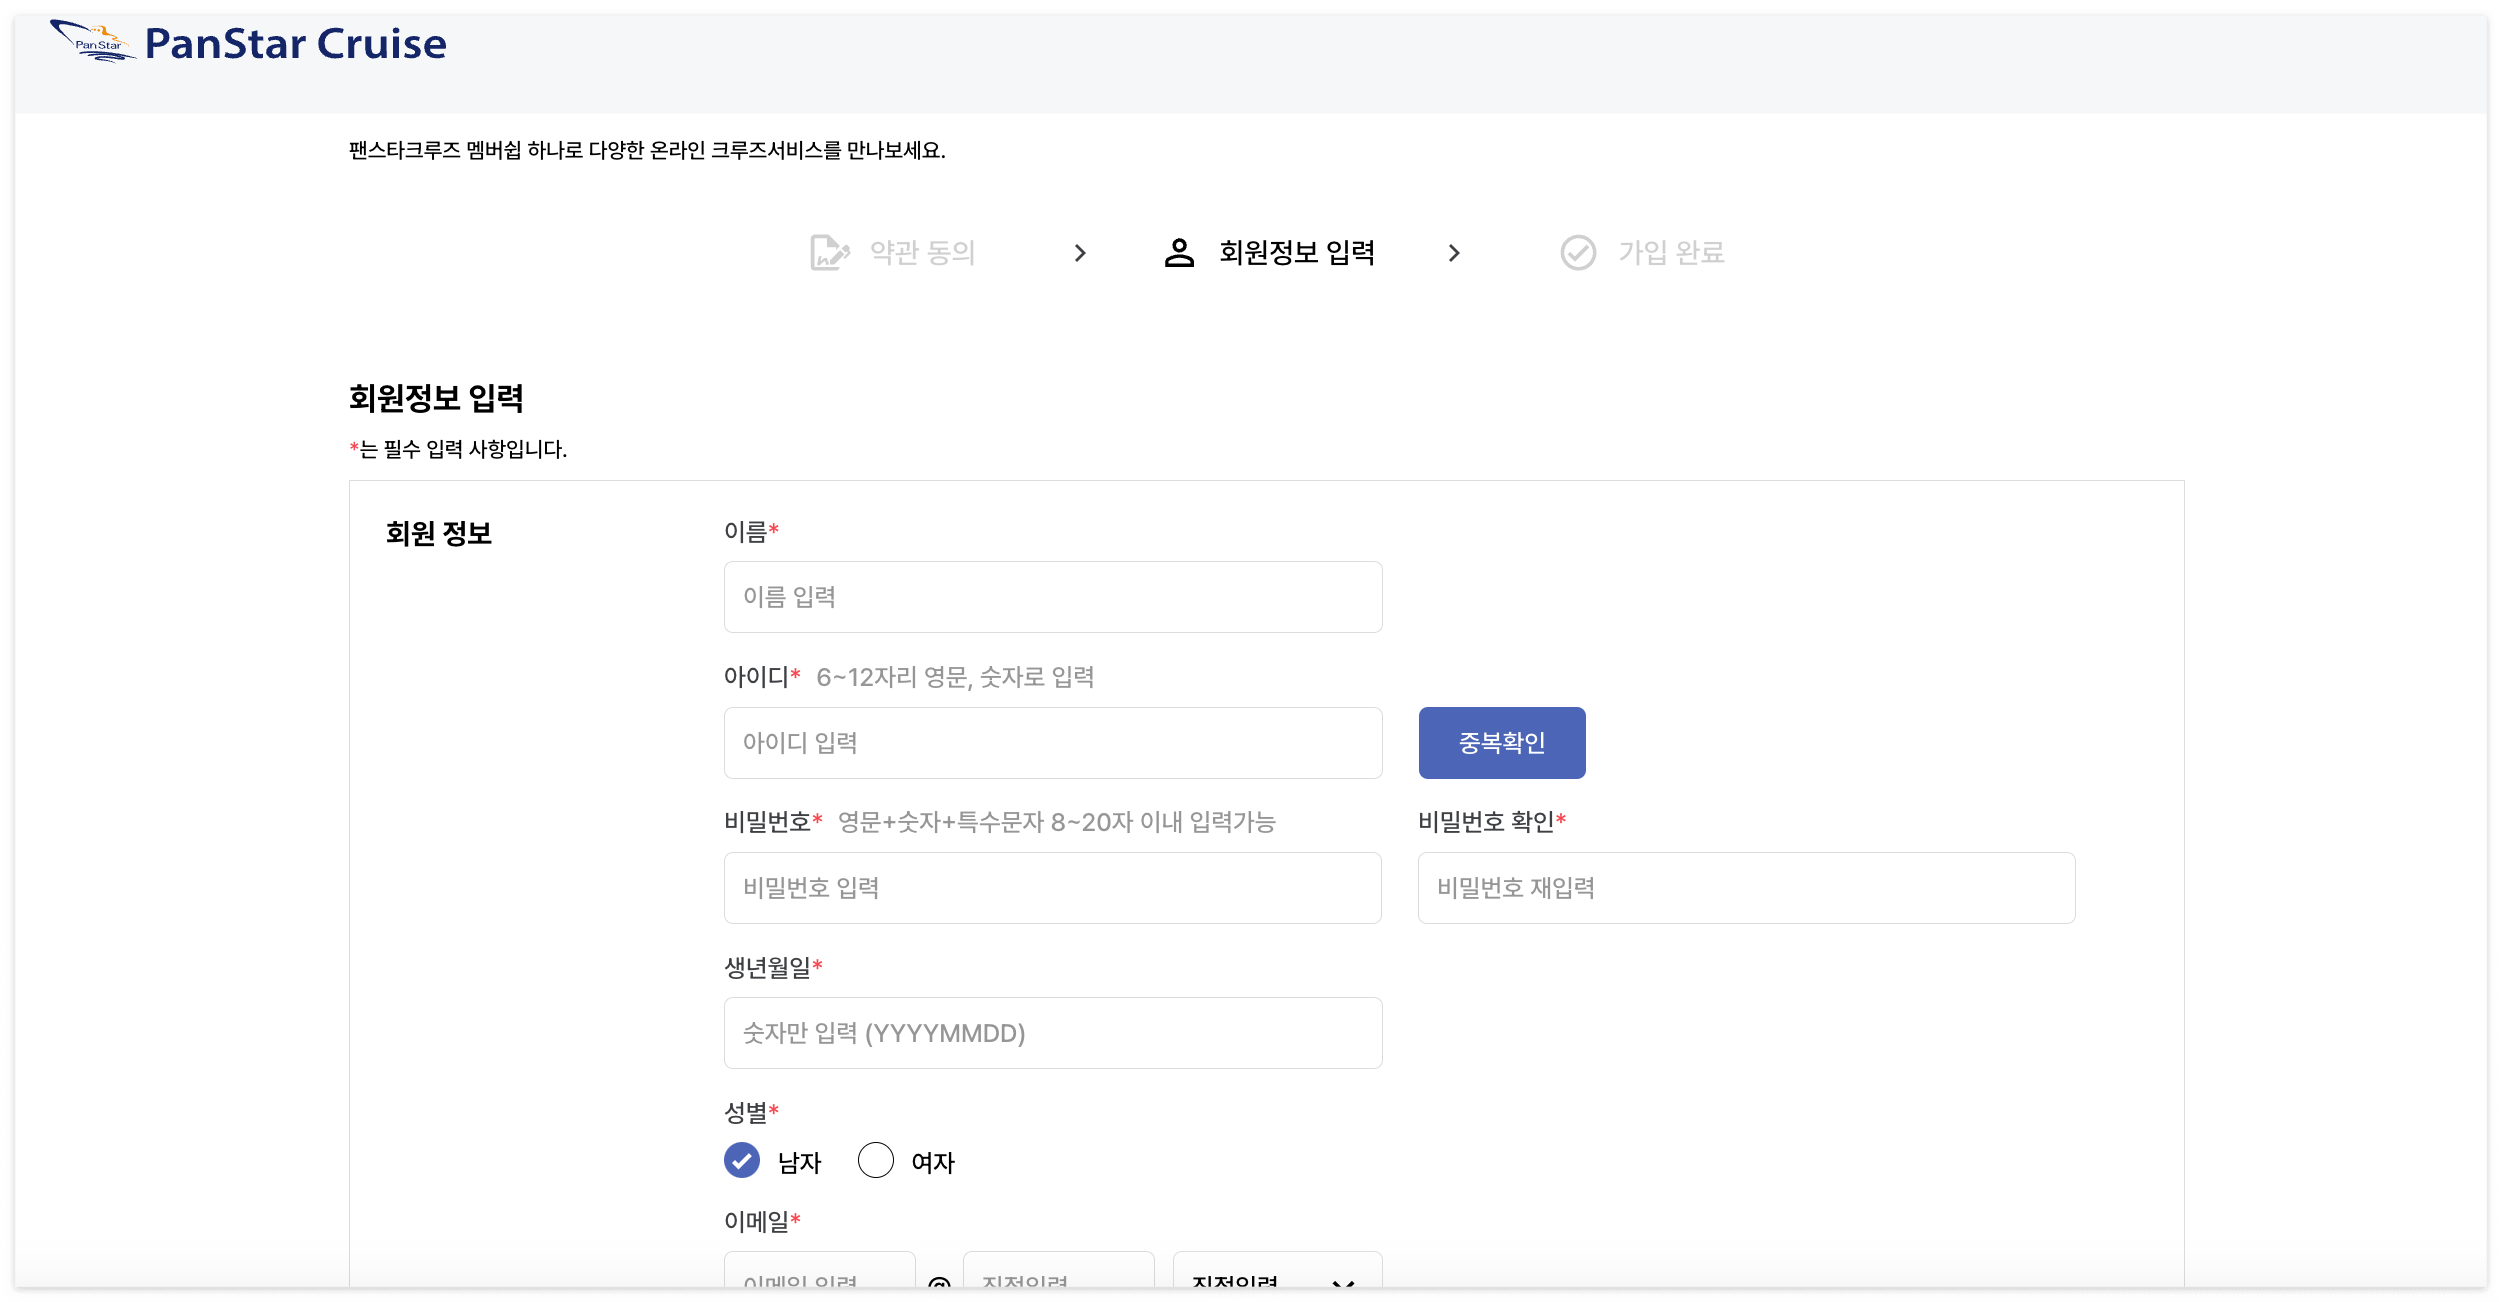Image resolution: width=2502 pixels, height=1302 pixels.
Task: Click the checkmark circle icon beside 가입 완료
Action: pos(1577,252)
